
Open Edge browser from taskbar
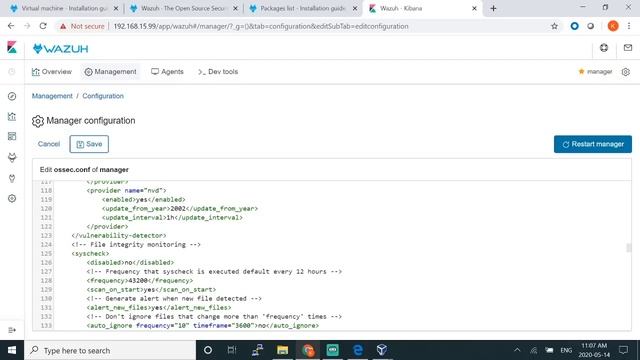click(358, 350)
